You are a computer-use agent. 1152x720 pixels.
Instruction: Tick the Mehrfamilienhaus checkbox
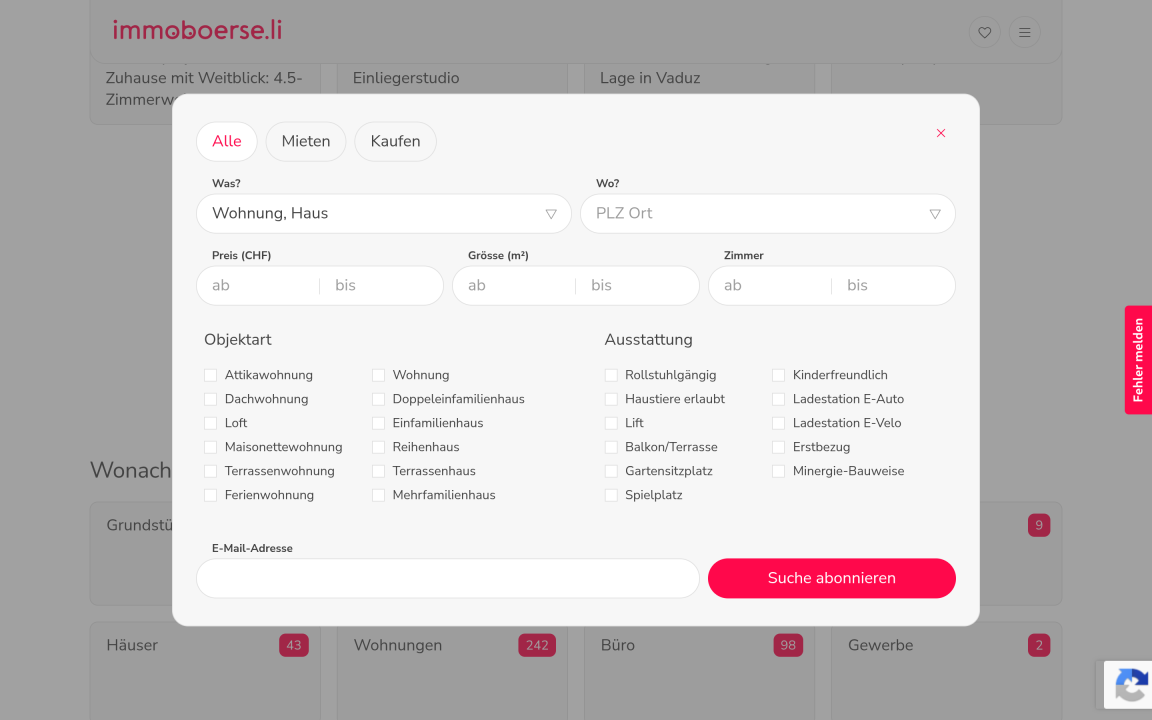(x=378, y=495)
